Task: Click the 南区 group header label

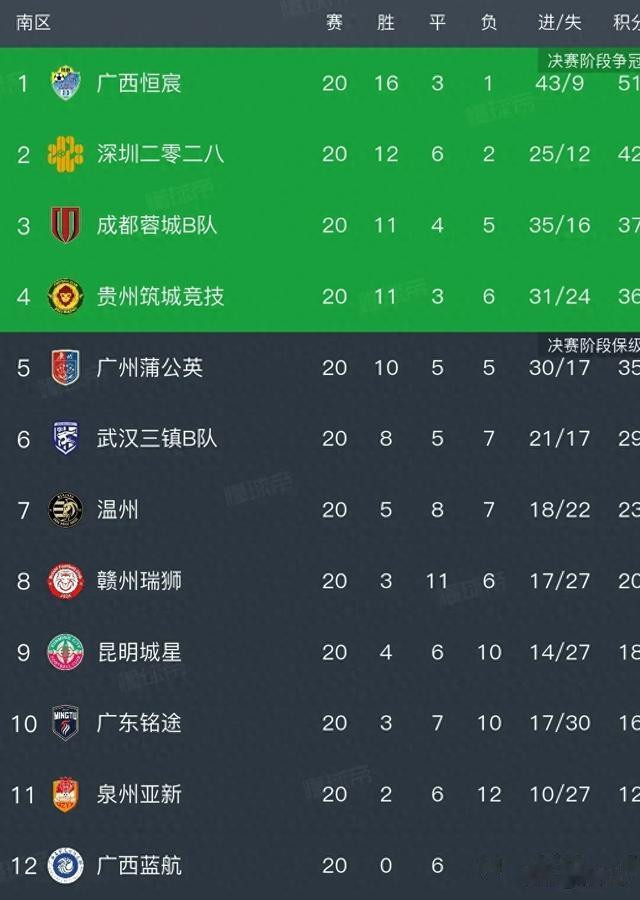Action: coord(33,22)
